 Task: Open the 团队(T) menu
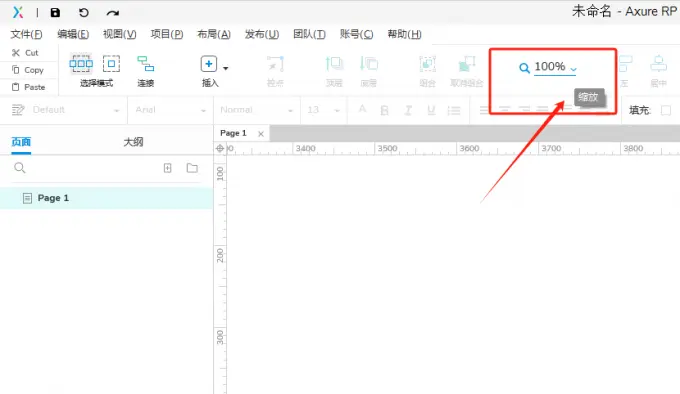coord(309,34)
